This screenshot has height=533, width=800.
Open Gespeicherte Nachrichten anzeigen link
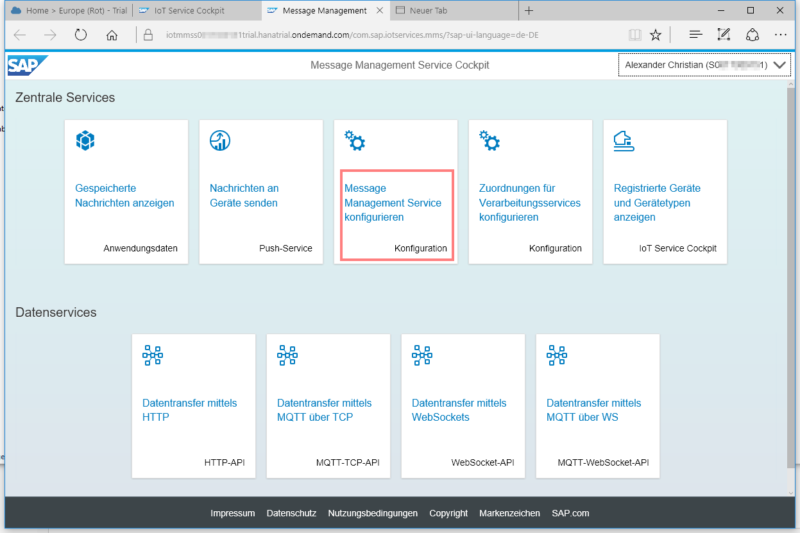pos(124,195)
